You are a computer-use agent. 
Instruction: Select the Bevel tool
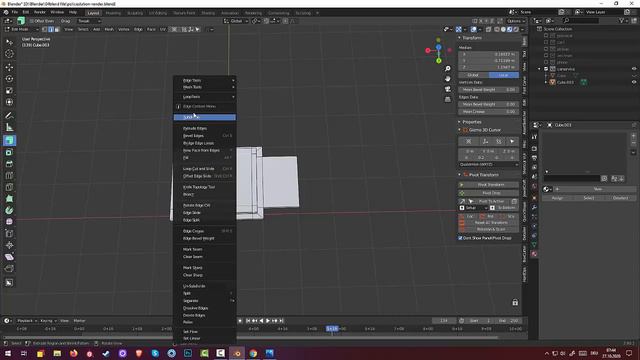(x=9, y=164)
